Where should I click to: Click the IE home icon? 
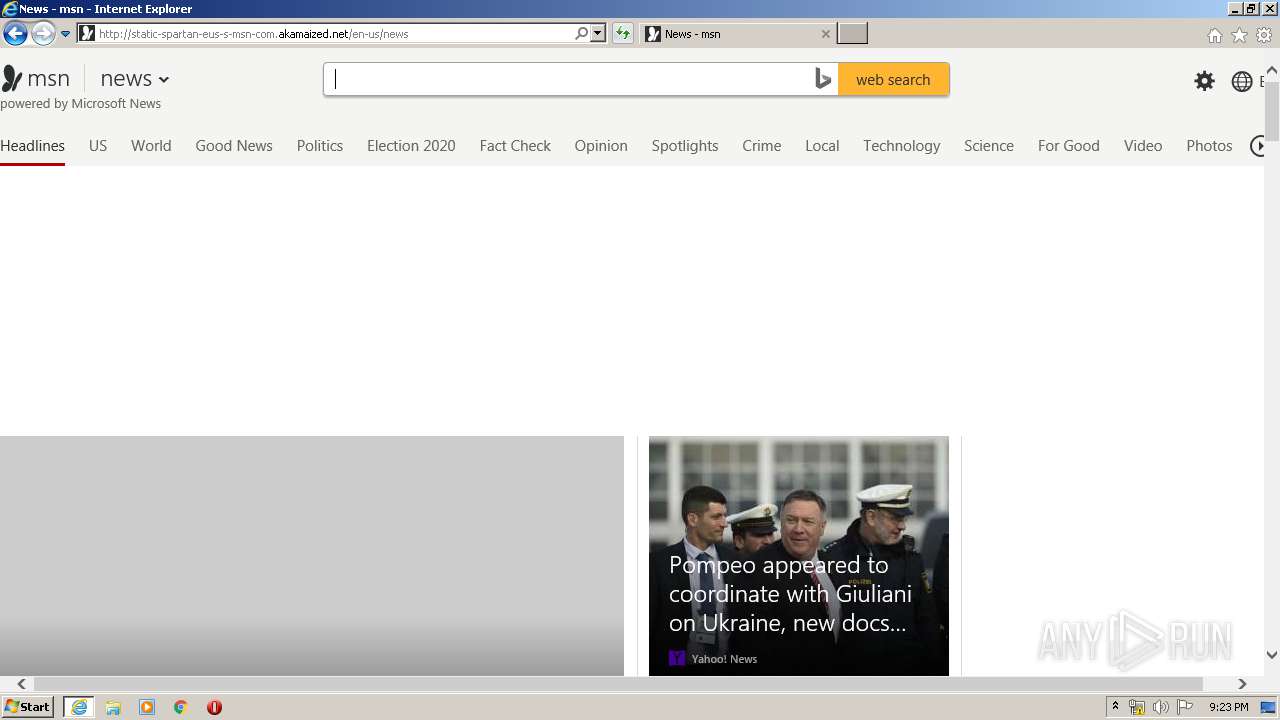click(1214, 35)
